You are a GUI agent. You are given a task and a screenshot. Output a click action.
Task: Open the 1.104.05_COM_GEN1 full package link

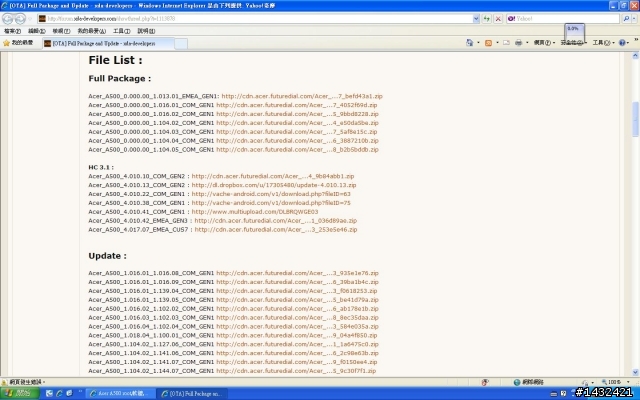tap(297, 150)
